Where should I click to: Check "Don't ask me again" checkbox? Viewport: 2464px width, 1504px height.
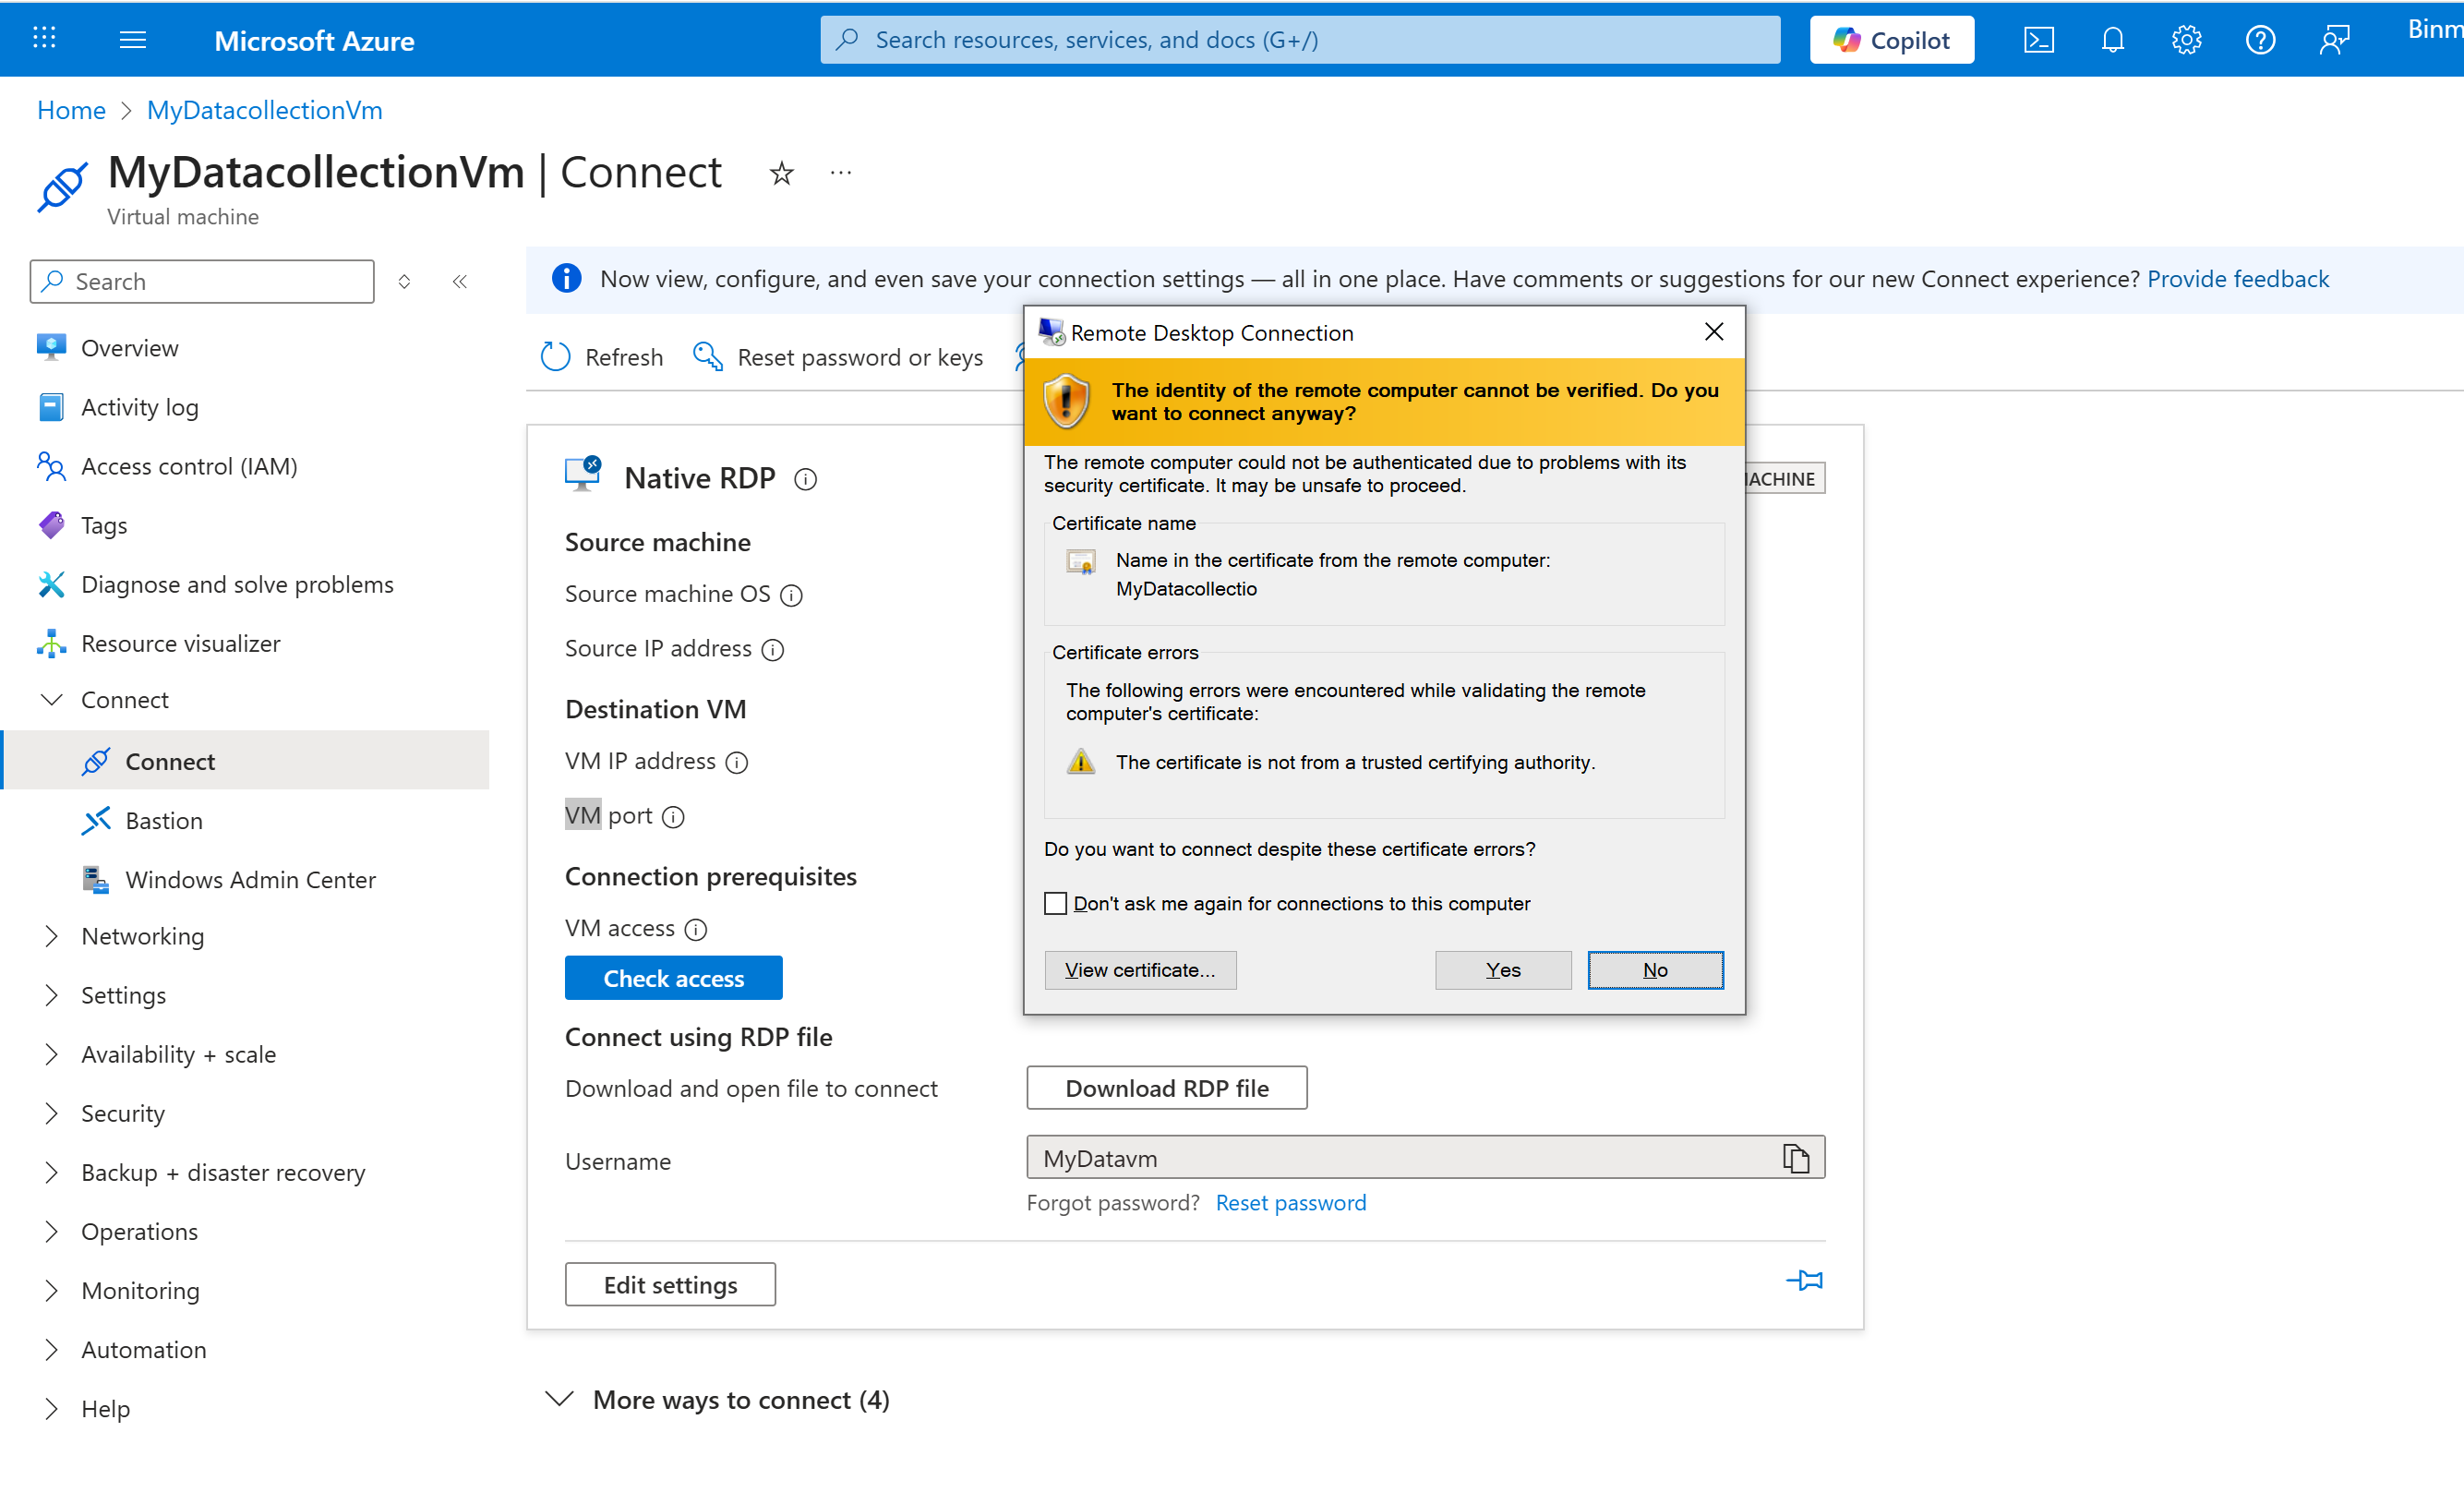click(1056, 903)
